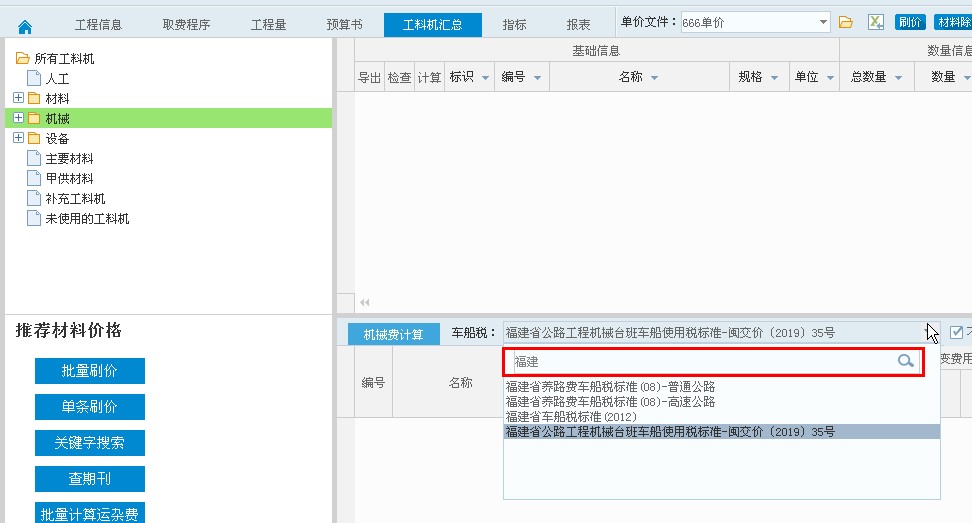This screenshot has height=523, width=972.
Task: Open the 名称 column filter dropdown
Action: pos(655,77)
